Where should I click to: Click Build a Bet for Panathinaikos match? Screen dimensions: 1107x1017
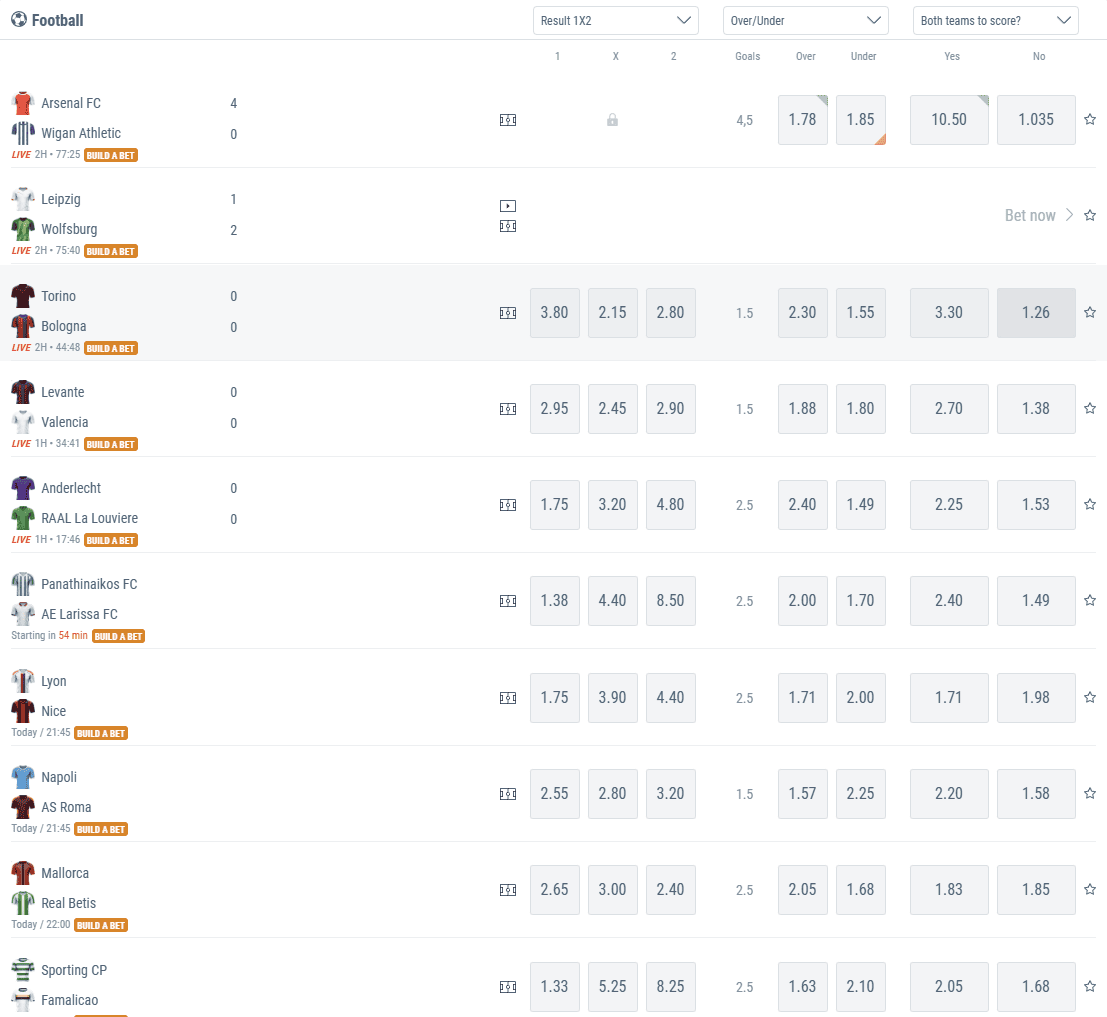[x=119, y=636]
